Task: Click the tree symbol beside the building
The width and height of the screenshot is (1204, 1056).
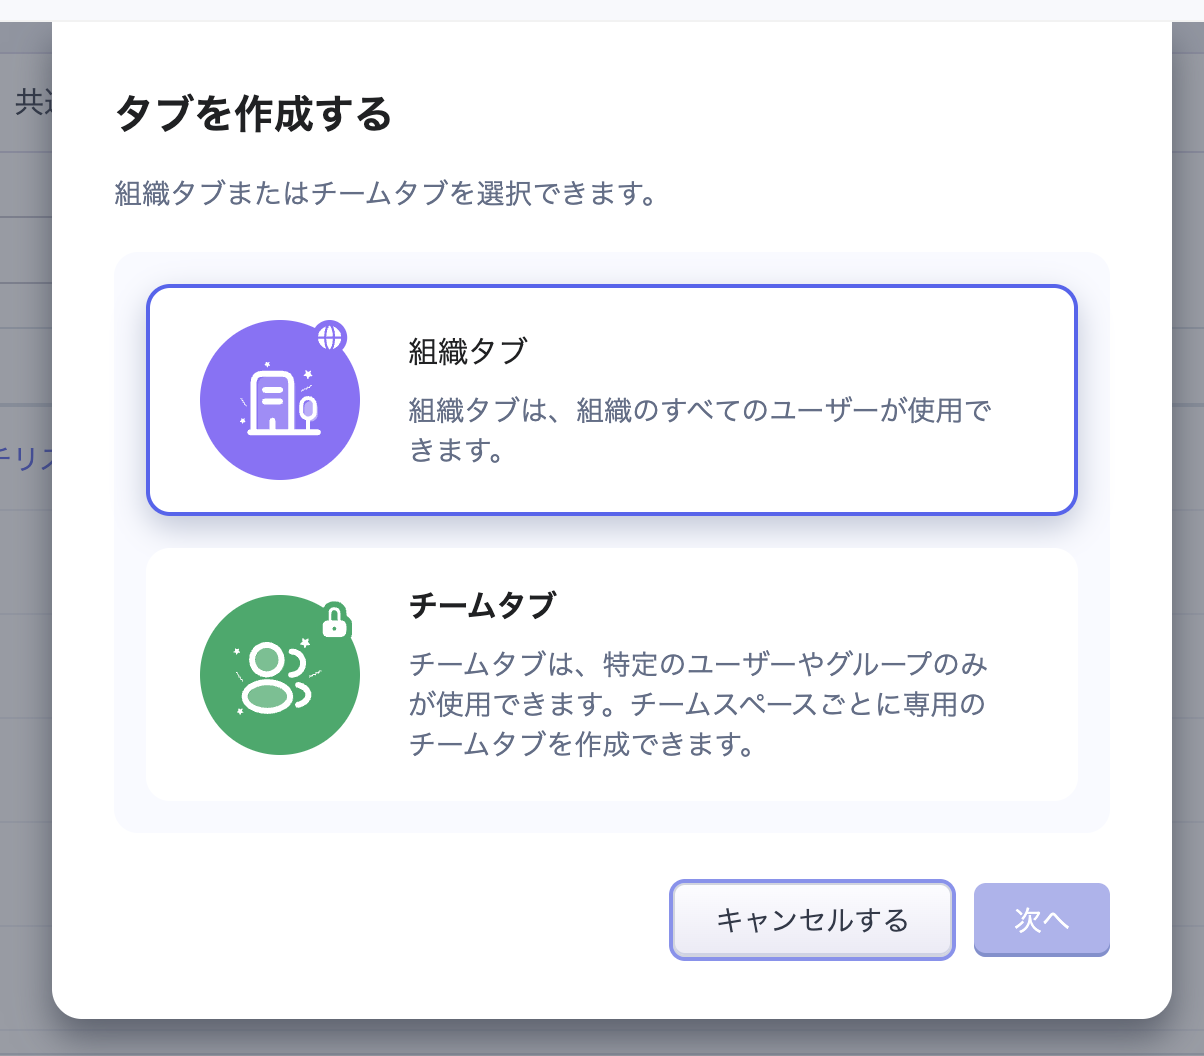Action: [x=309, y=409]
